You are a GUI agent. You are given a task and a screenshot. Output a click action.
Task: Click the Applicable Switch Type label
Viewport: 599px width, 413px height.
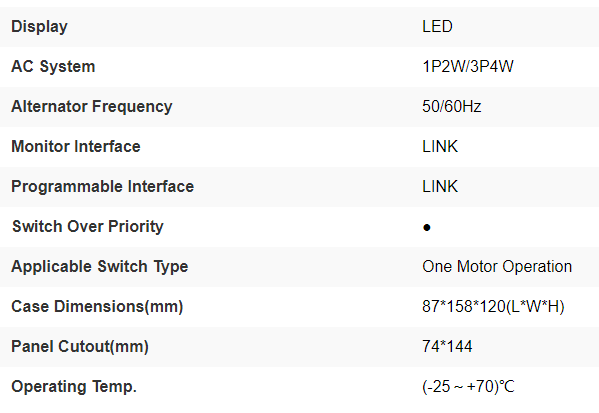click(x=100, y=267)
